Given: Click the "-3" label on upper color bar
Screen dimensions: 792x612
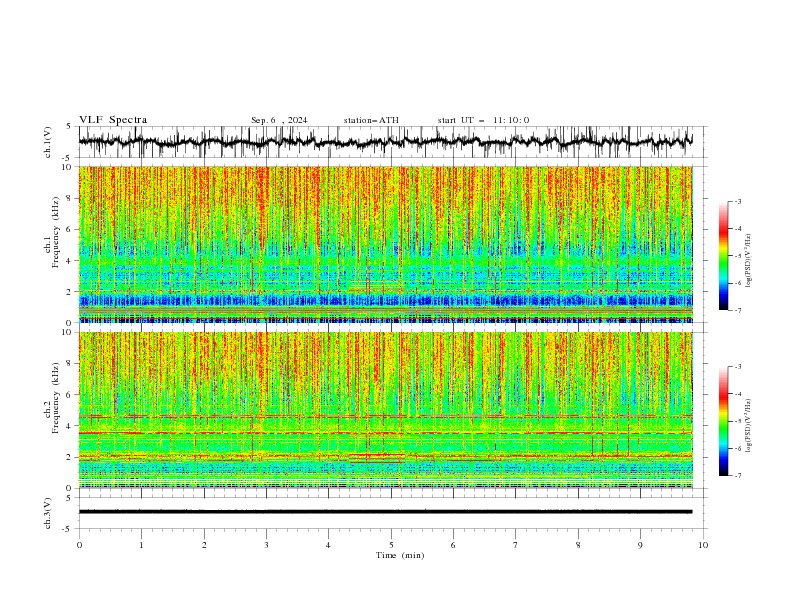Looking at the screenshot, I should (737, 201).
